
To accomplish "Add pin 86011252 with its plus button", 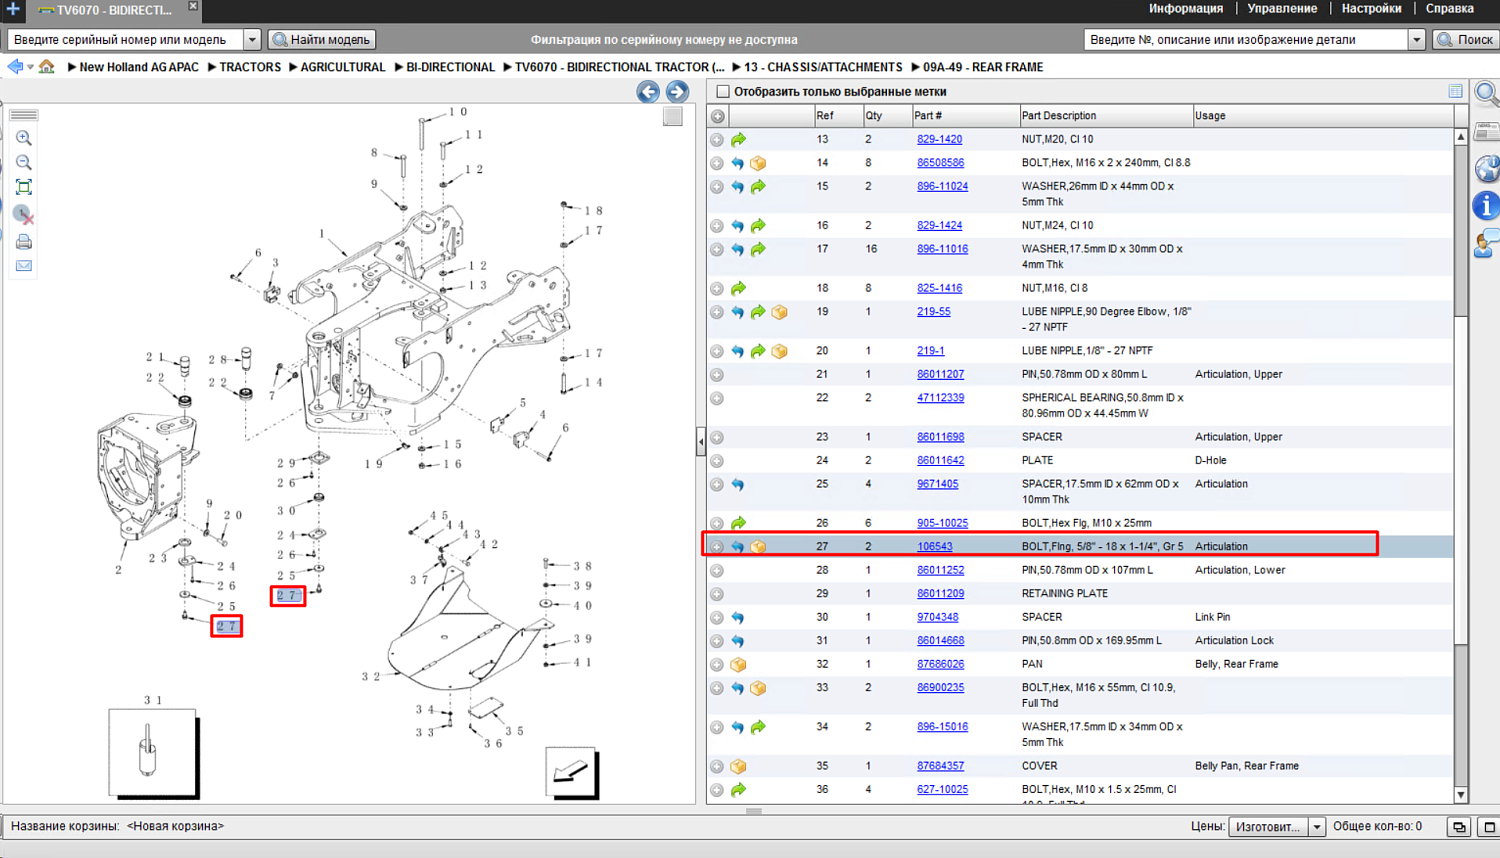I will (x=717, y=570).
